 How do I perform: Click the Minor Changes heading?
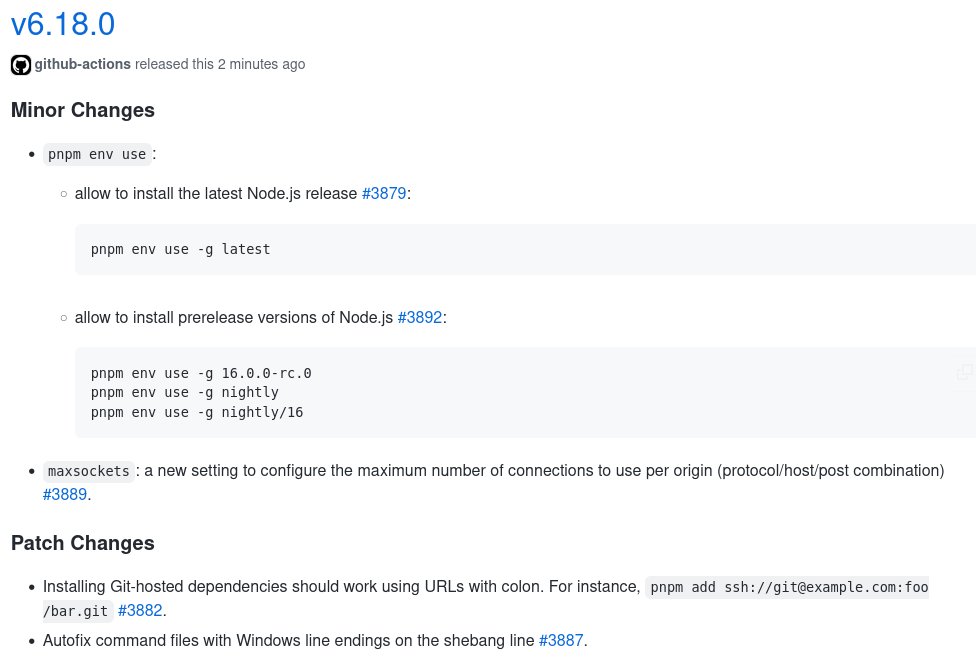(83, 110)
